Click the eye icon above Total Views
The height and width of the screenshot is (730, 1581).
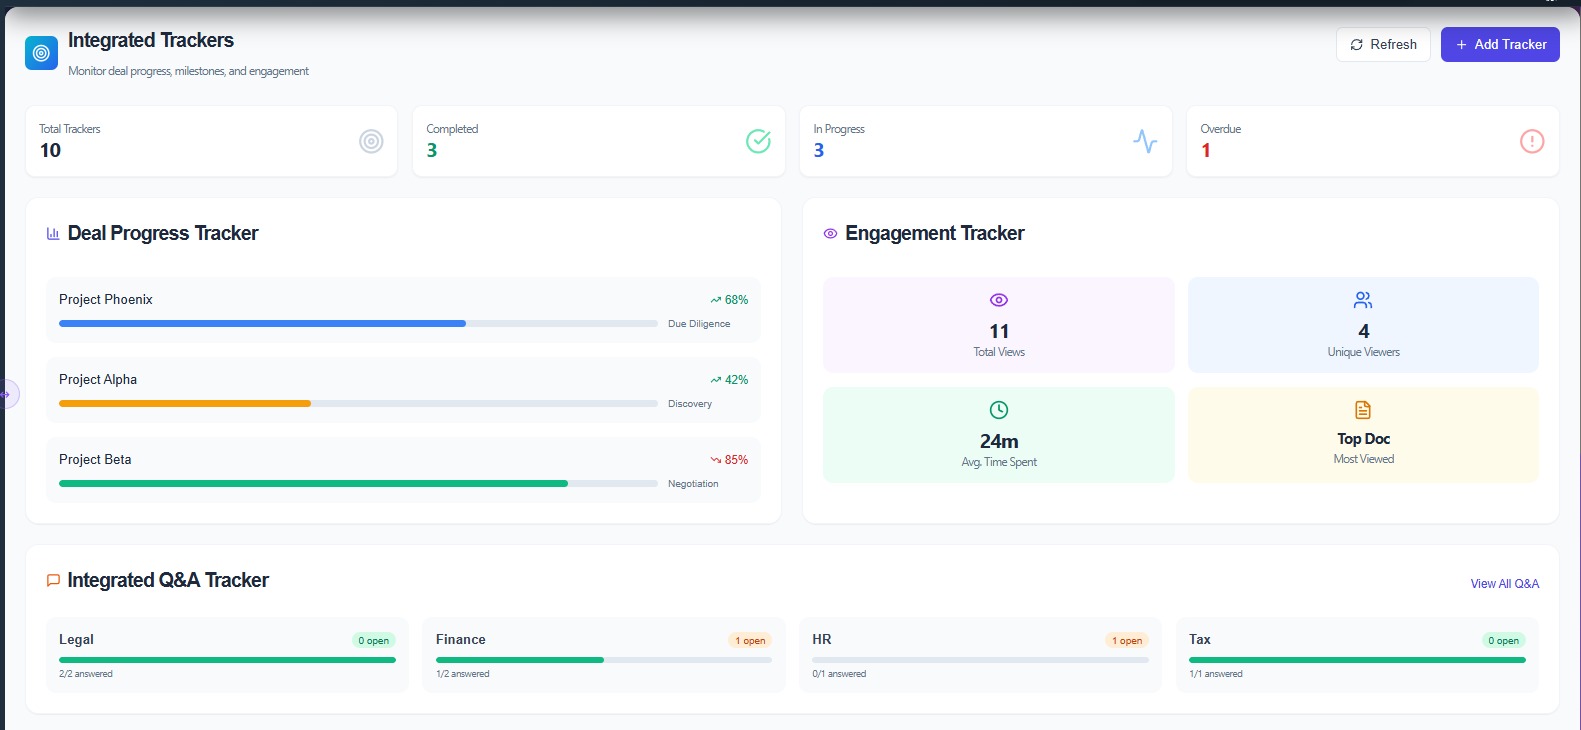[998, 300]
